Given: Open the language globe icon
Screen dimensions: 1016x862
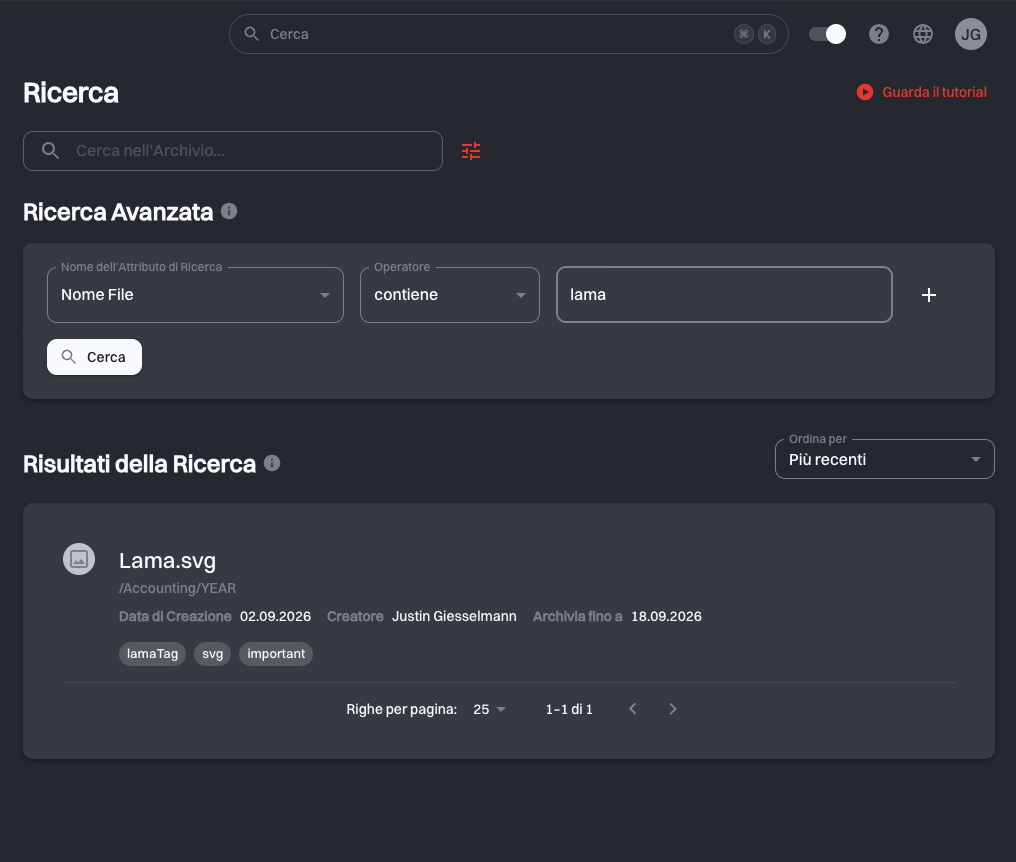Looking at the screenshot, I should [923, 34].
